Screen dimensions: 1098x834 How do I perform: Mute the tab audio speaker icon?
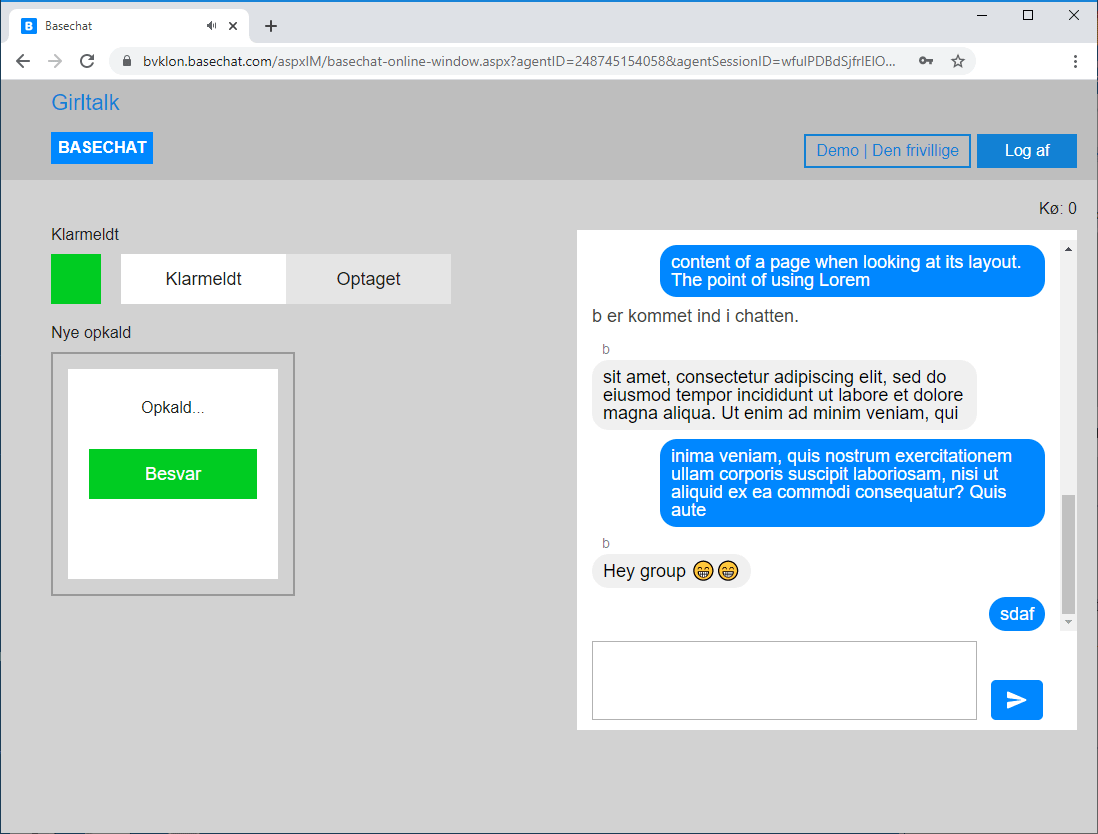tap(212, 26)
